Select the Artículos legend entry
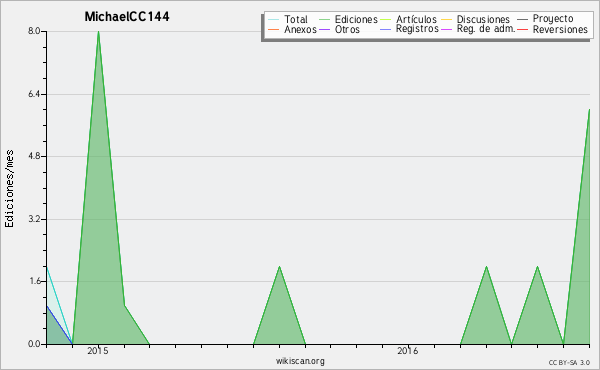 tap(416, 19)
